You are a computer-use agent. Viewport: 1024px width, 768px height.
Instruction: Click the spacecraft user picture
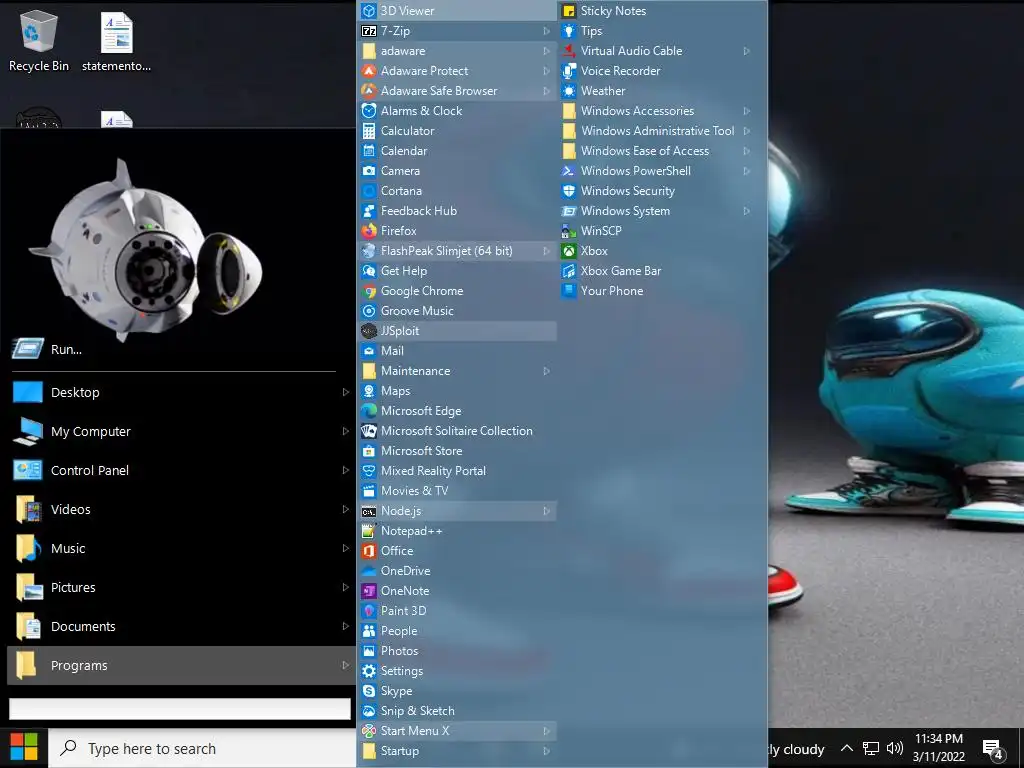145,250
